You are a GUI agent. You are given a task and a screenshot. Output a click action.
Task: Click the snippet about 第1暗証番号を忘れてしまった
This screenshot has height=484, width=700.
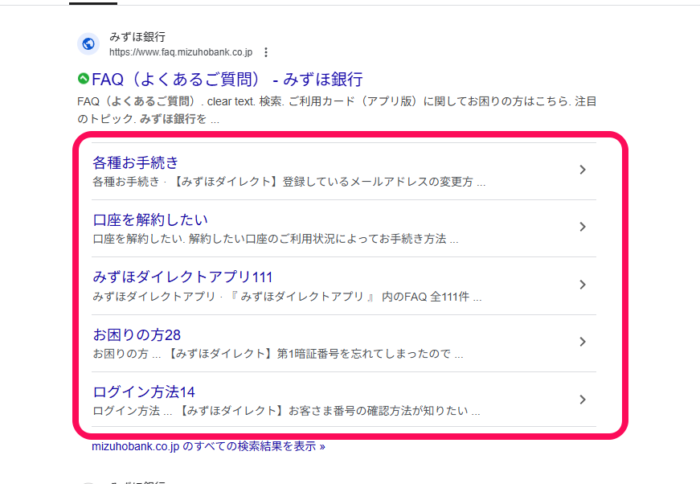[x=278, y=354]
